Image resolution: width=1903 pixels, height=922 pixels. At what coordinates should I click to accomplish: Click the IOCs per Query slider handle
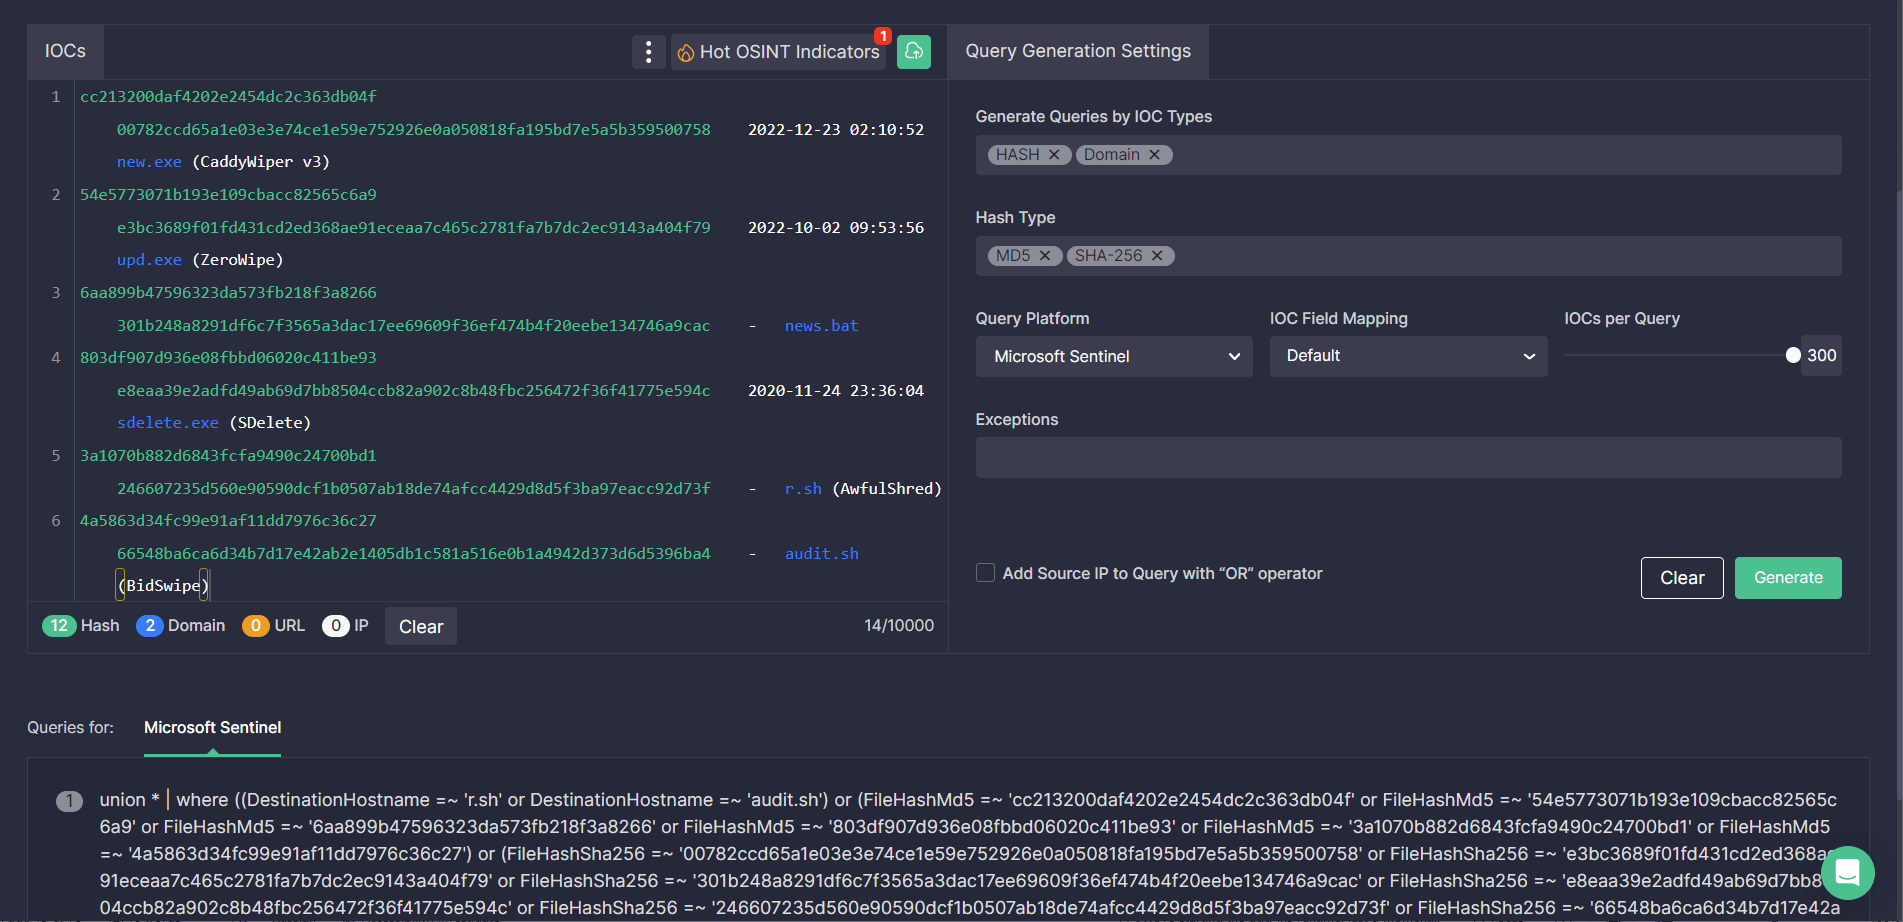[1793, 355]
